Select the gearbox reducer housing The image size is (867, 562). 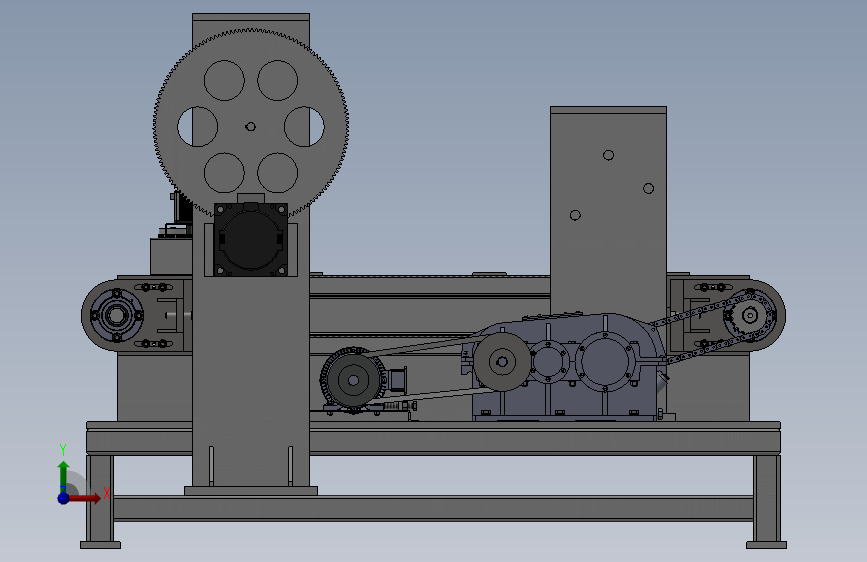(x=570, y=370)
